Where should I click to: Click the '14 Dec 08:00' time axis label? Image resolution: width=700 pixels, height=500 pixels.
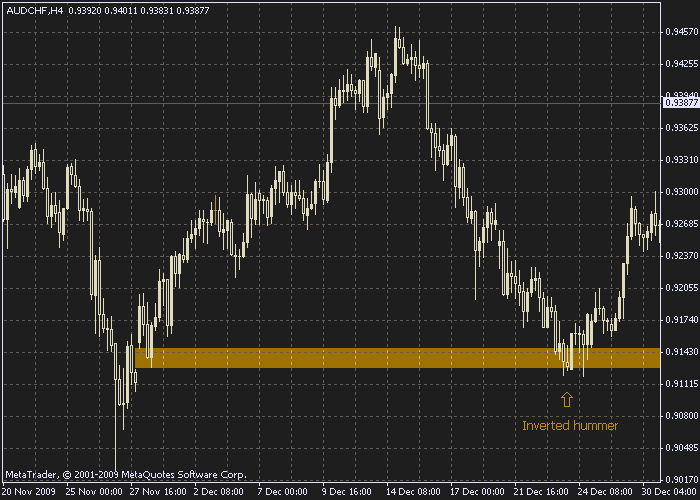pyautogui.click(x=414, y=492)
